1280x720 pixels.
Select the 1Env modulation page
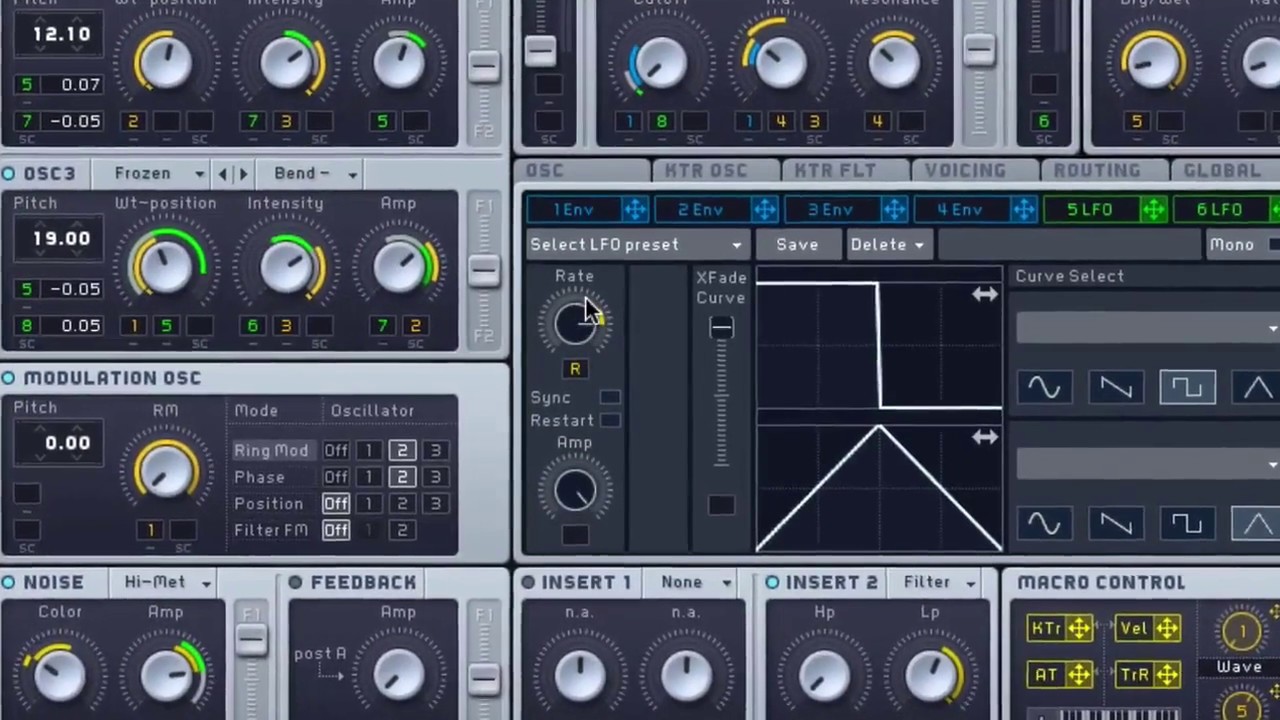574,210
